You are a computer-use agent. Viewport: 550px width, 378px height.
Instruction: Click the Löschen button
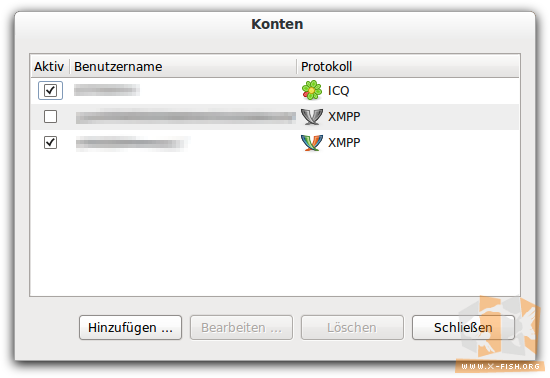pyautogui.click(x=352, y=328)
